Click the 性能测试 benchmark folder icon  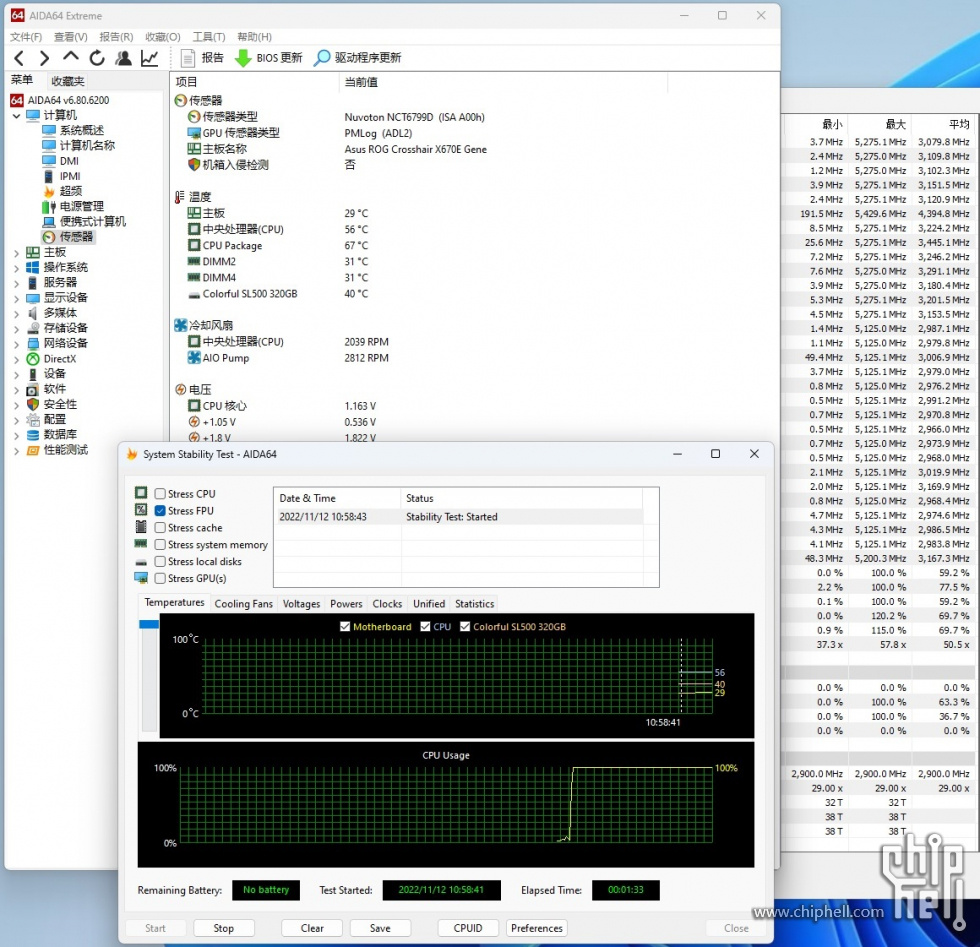32,450
